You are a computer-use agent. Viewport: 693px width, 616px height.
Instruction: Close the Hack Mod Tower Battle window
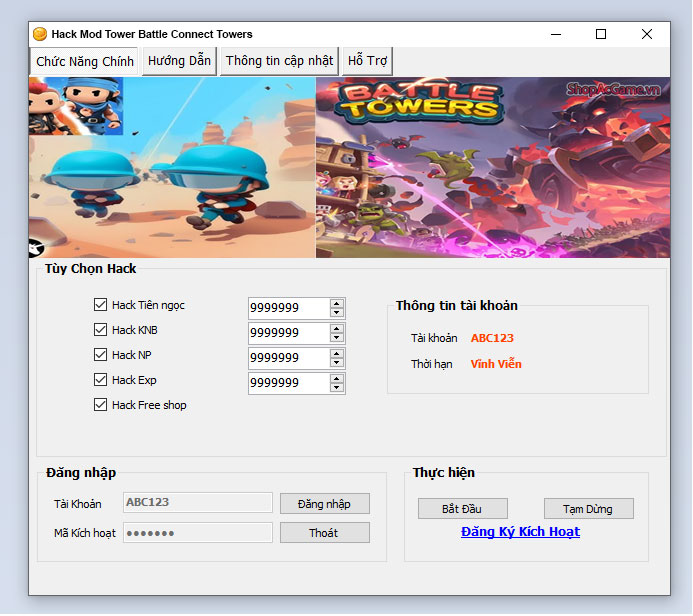click(647, 34)
